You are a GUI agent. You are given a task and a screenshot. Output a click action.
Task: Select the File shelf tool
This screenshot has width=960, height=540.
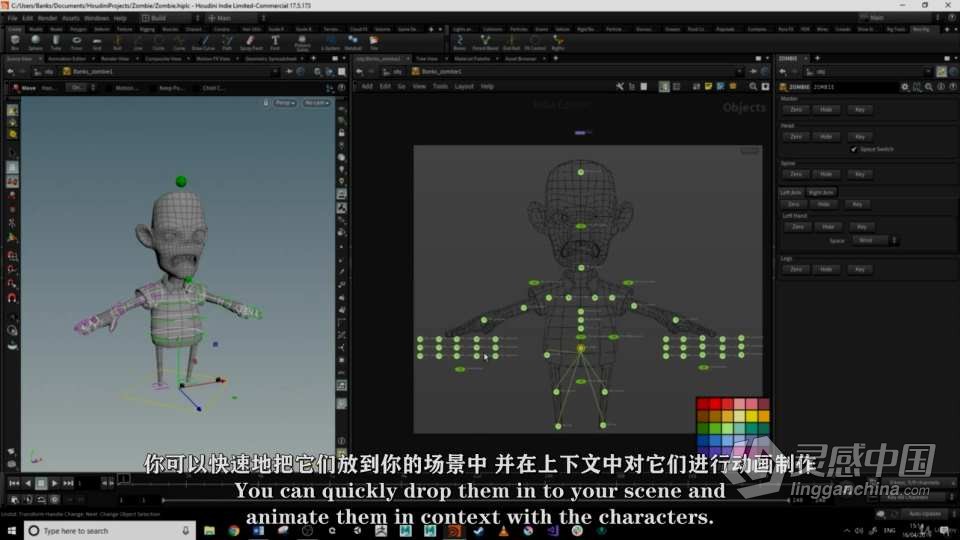(x=373, y=42)
